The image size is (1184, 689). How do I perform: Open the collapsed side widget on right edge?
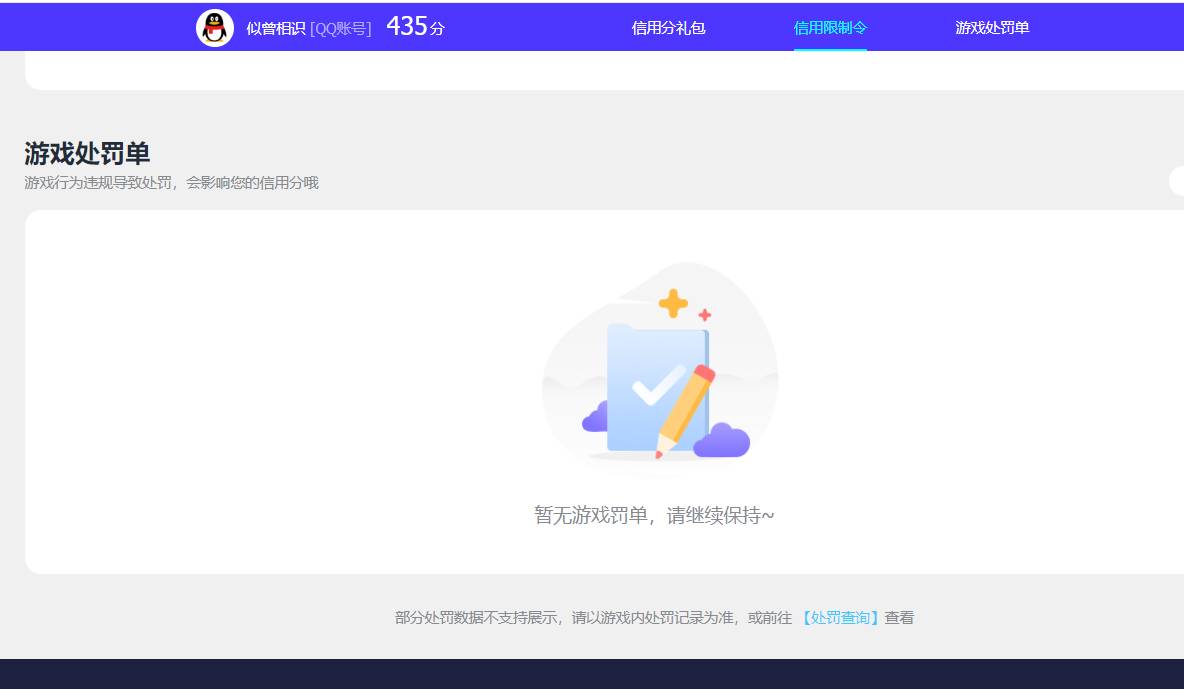point(1178,180)
